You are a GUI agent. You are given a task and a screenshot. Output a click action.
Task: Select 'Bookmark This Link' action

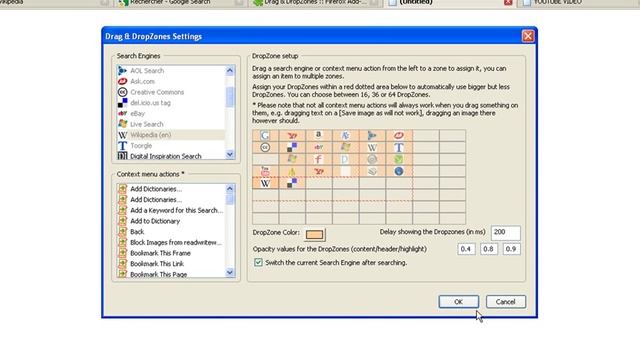pyautogui.click(x=170, y=264)
